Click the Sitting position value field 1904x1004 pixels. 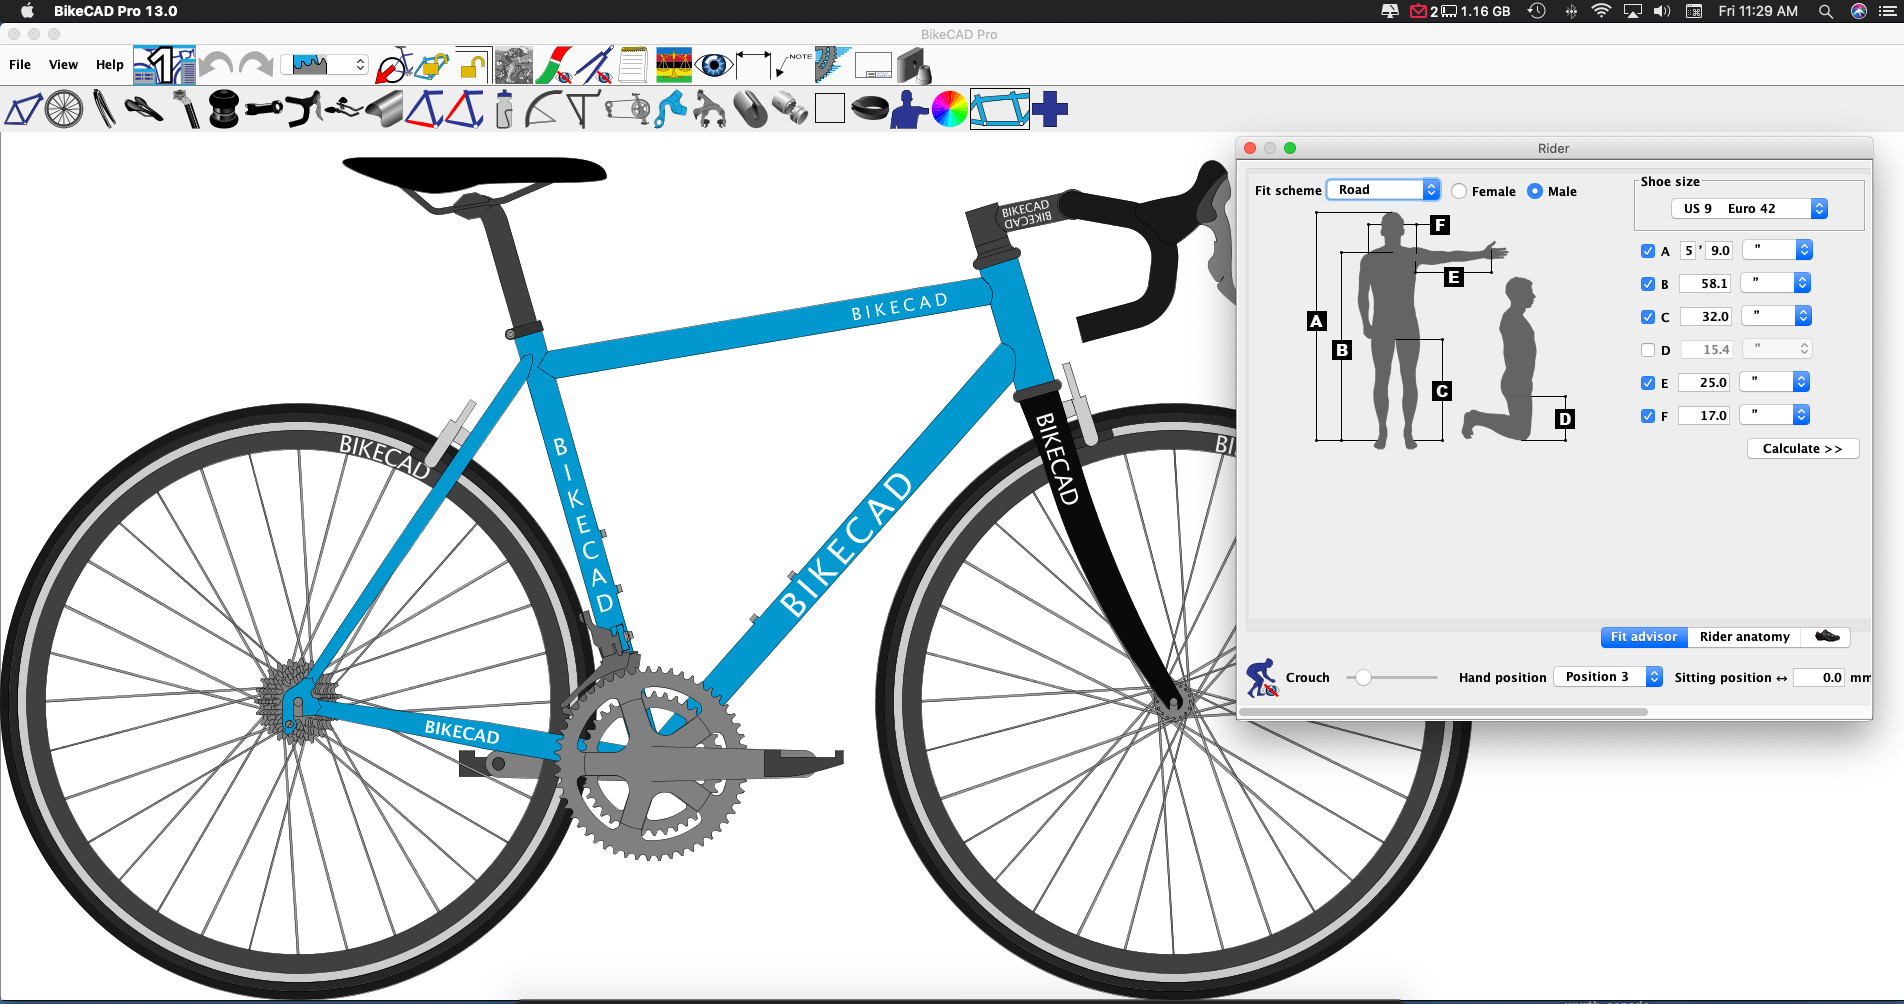(1819, 678)
